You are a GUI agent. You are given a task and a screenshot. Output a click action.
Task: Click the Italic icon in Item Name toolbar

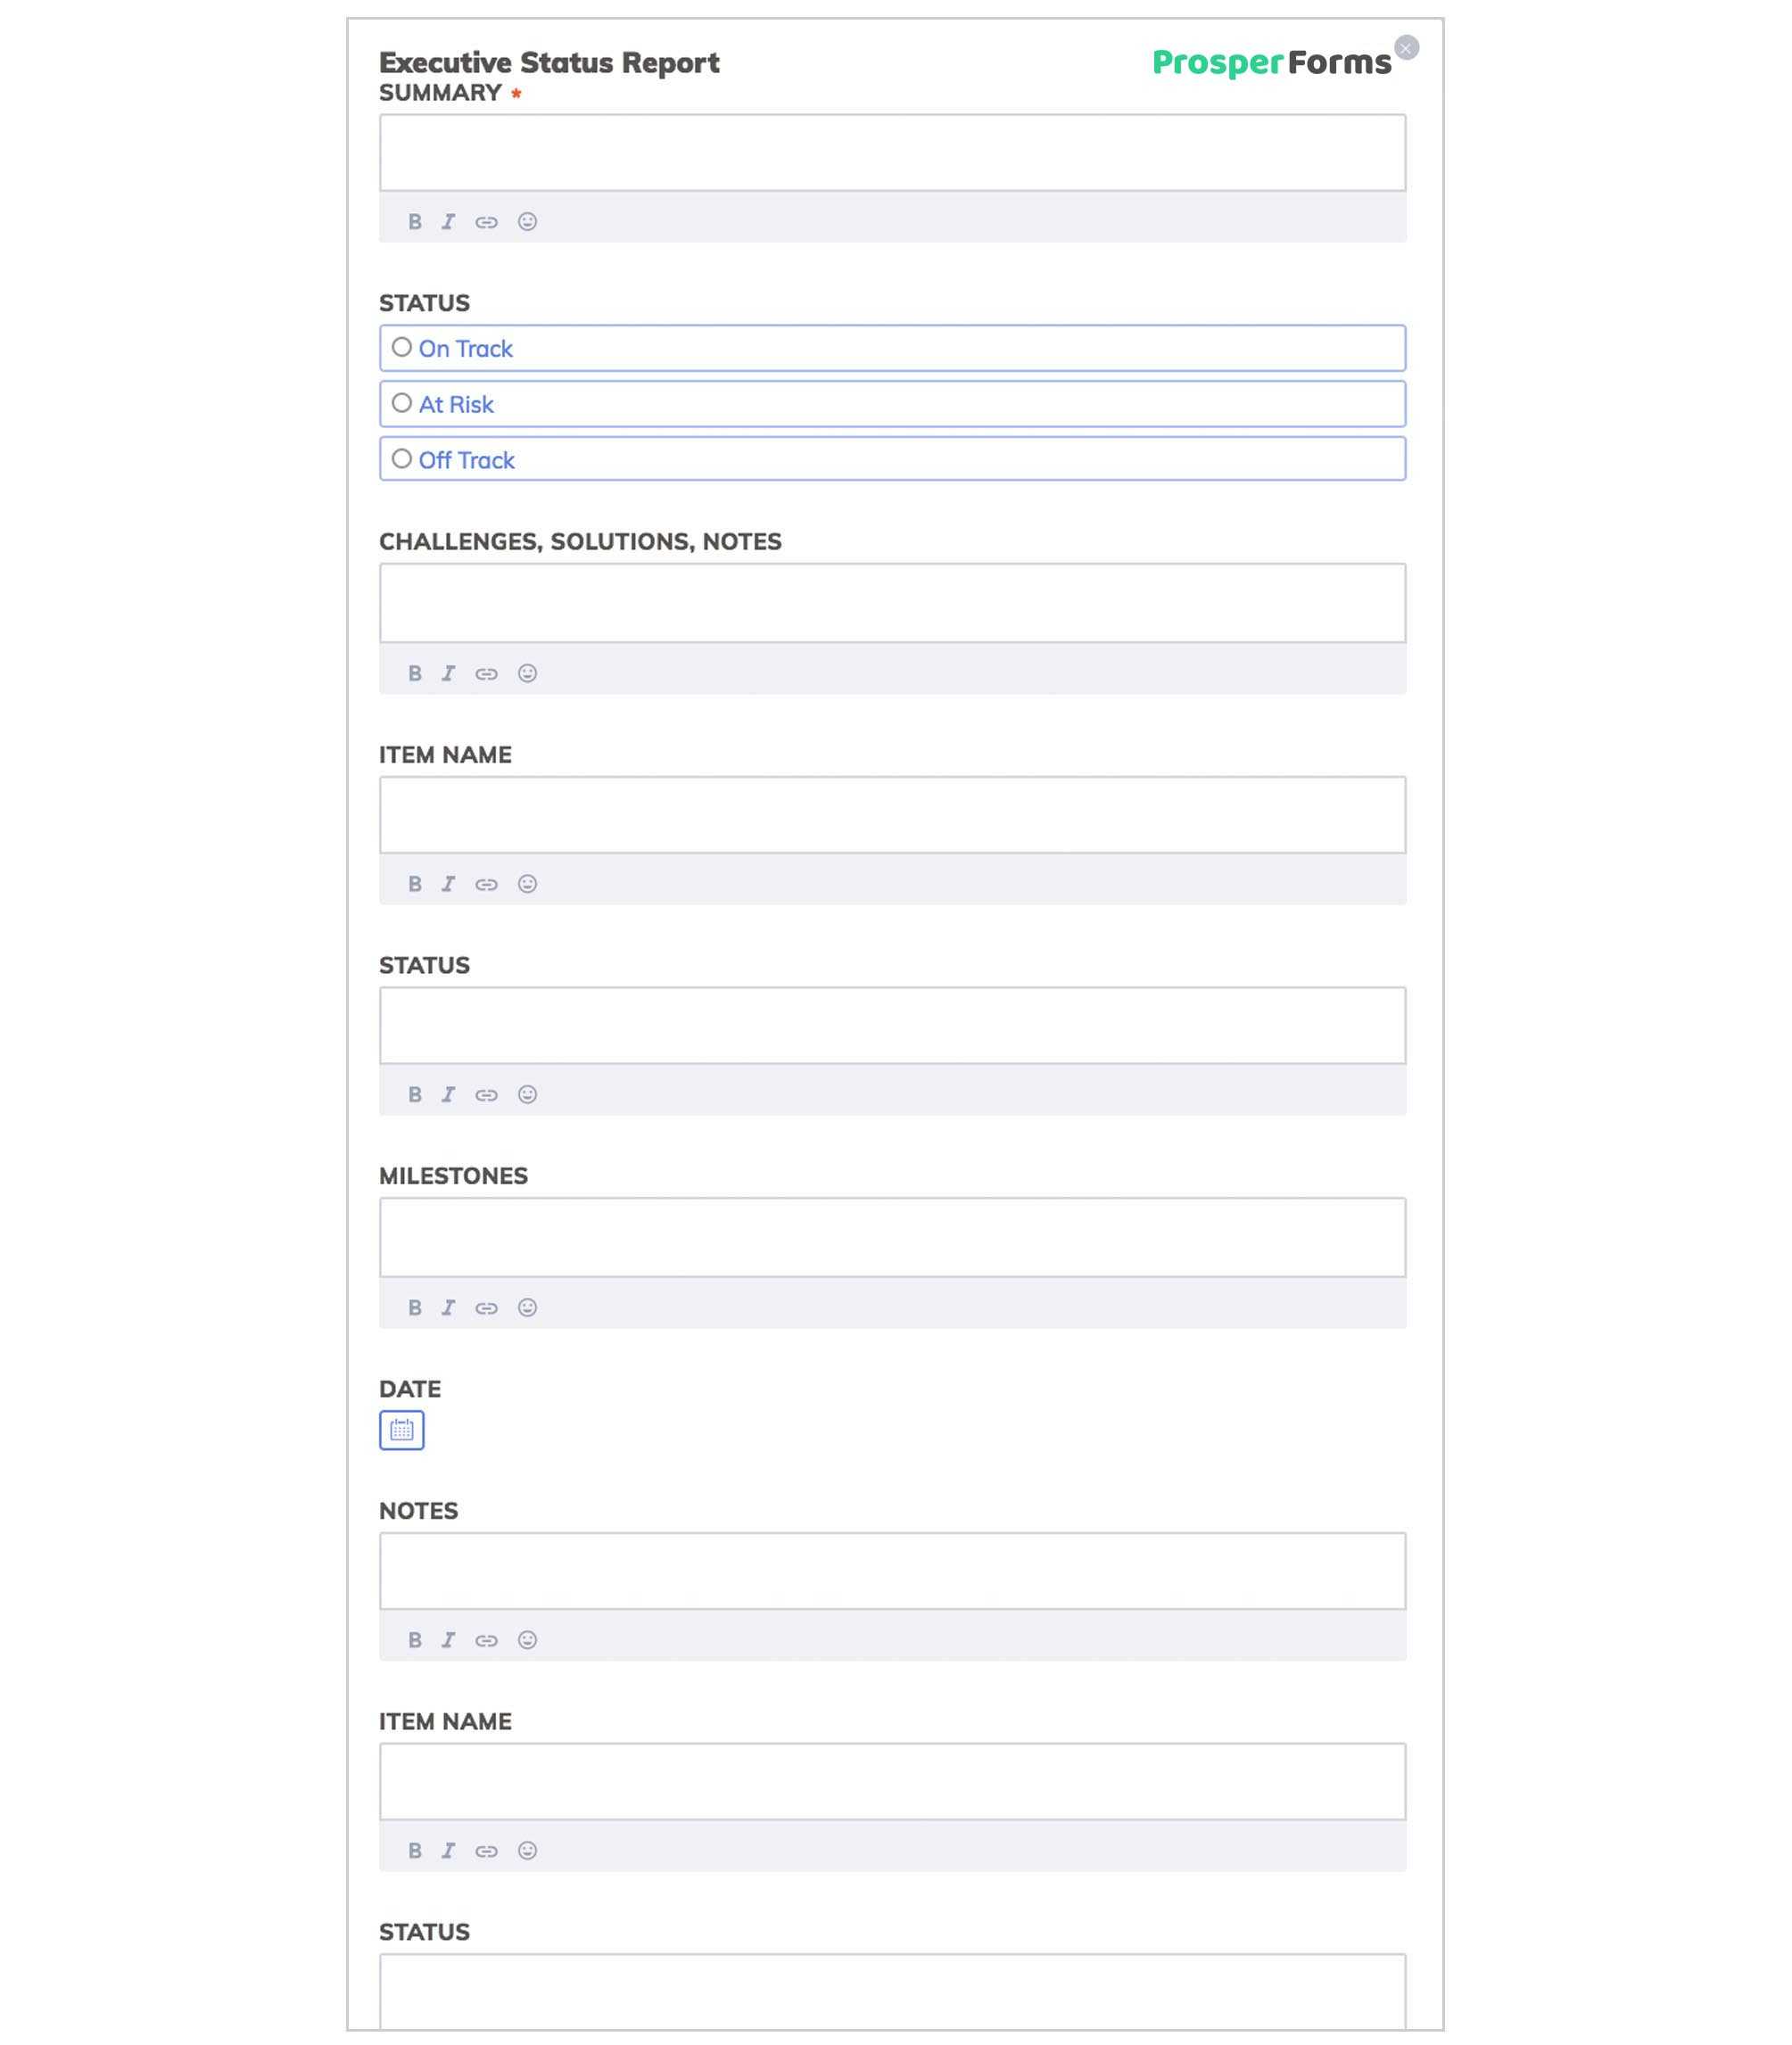pos(447,884)
